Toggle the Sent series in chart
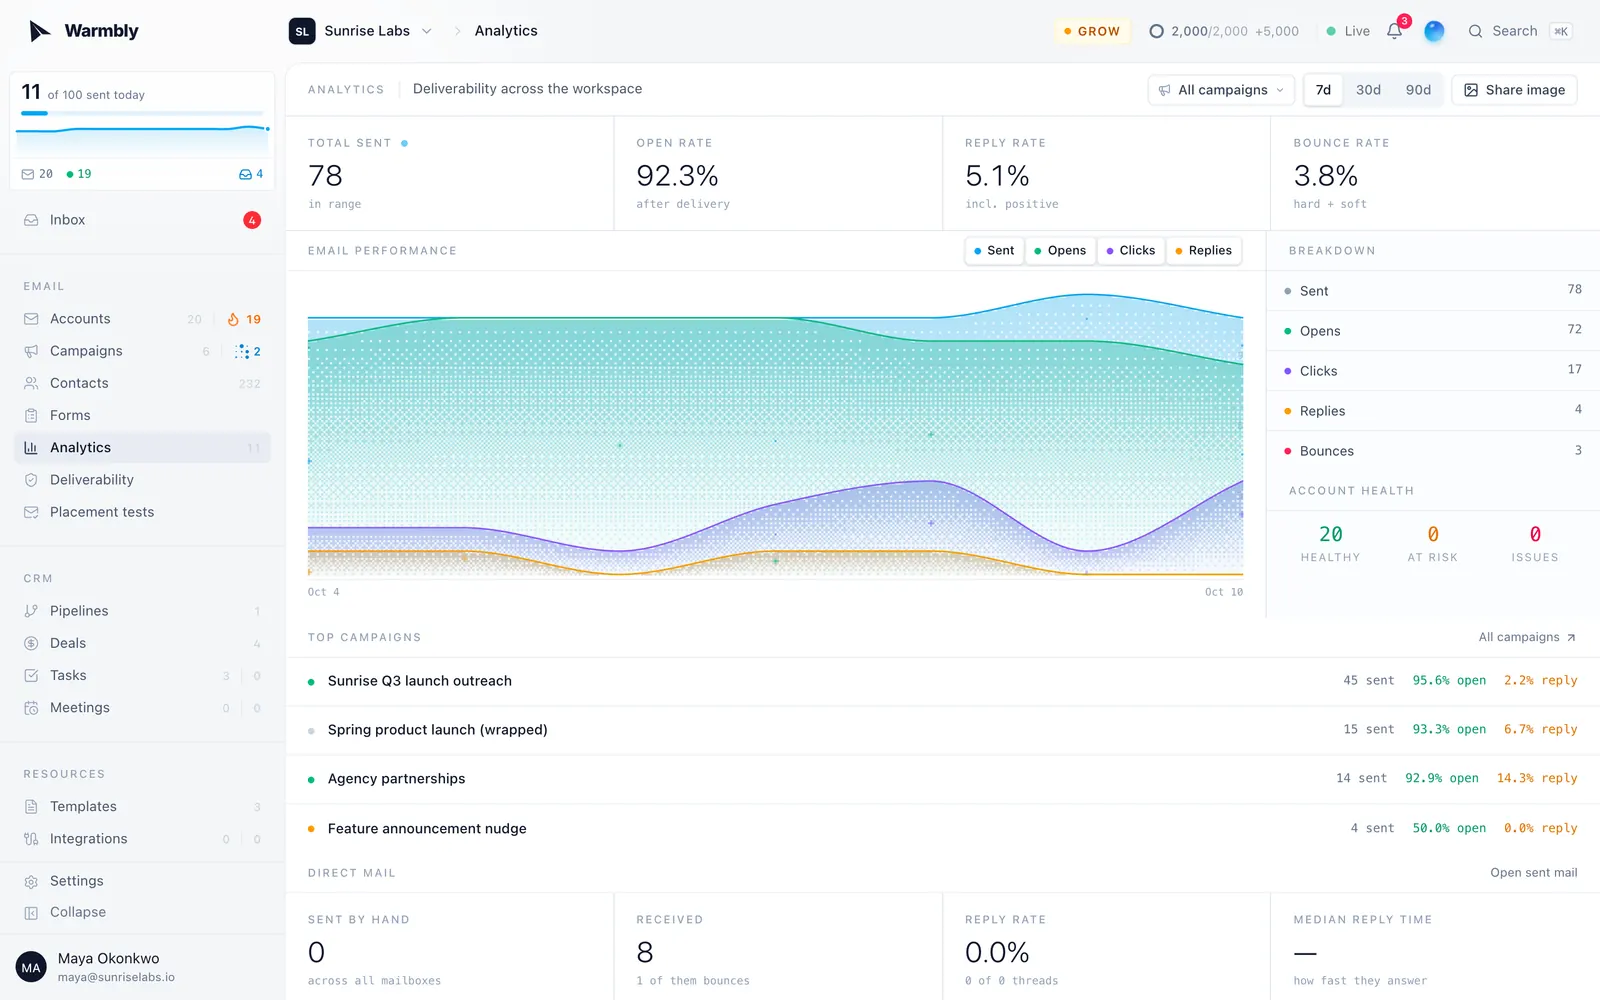 994,251
